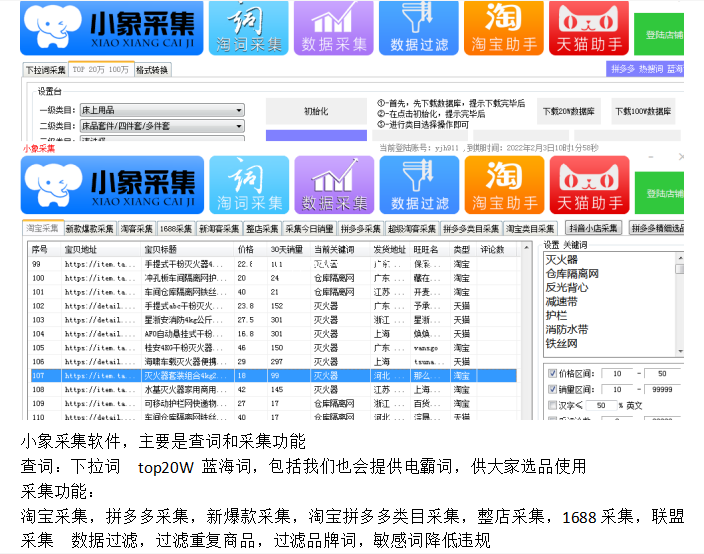Click green 登陆店铺 button in lower window
Viewport: 704px width, 554px height.
[660, 193]
